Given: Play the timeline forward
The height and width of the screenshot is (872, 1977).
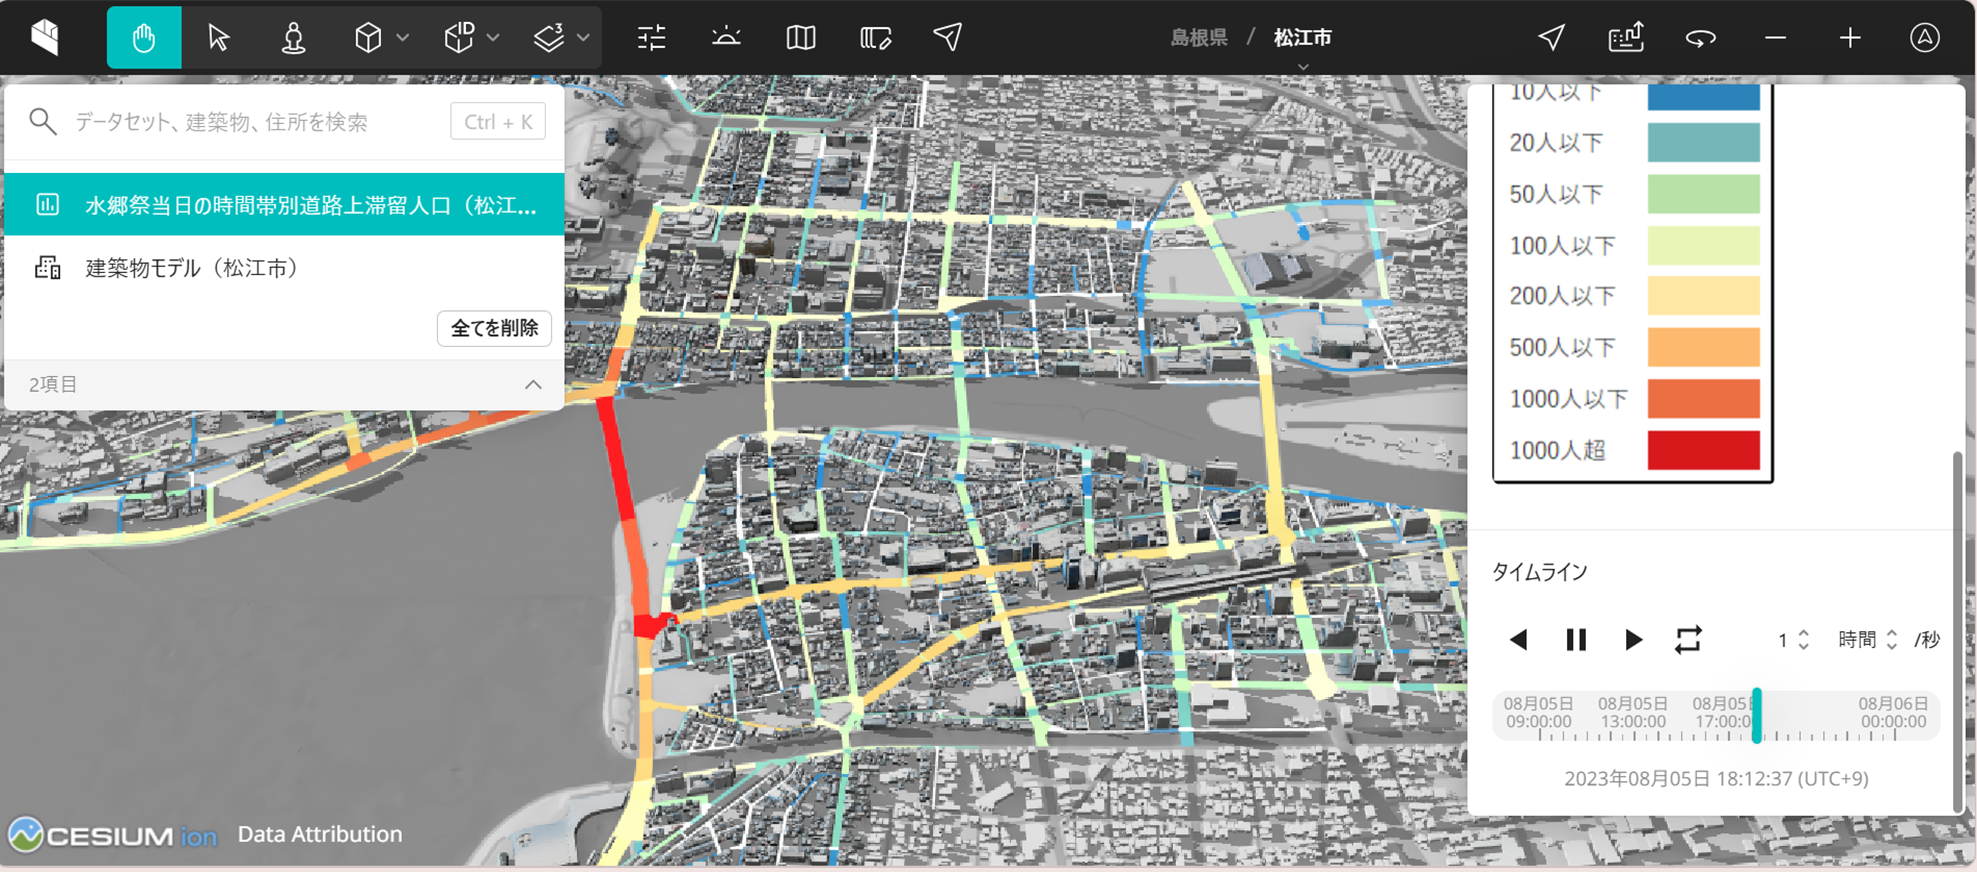Looking at the screenshot, I should pos(1633,640).
